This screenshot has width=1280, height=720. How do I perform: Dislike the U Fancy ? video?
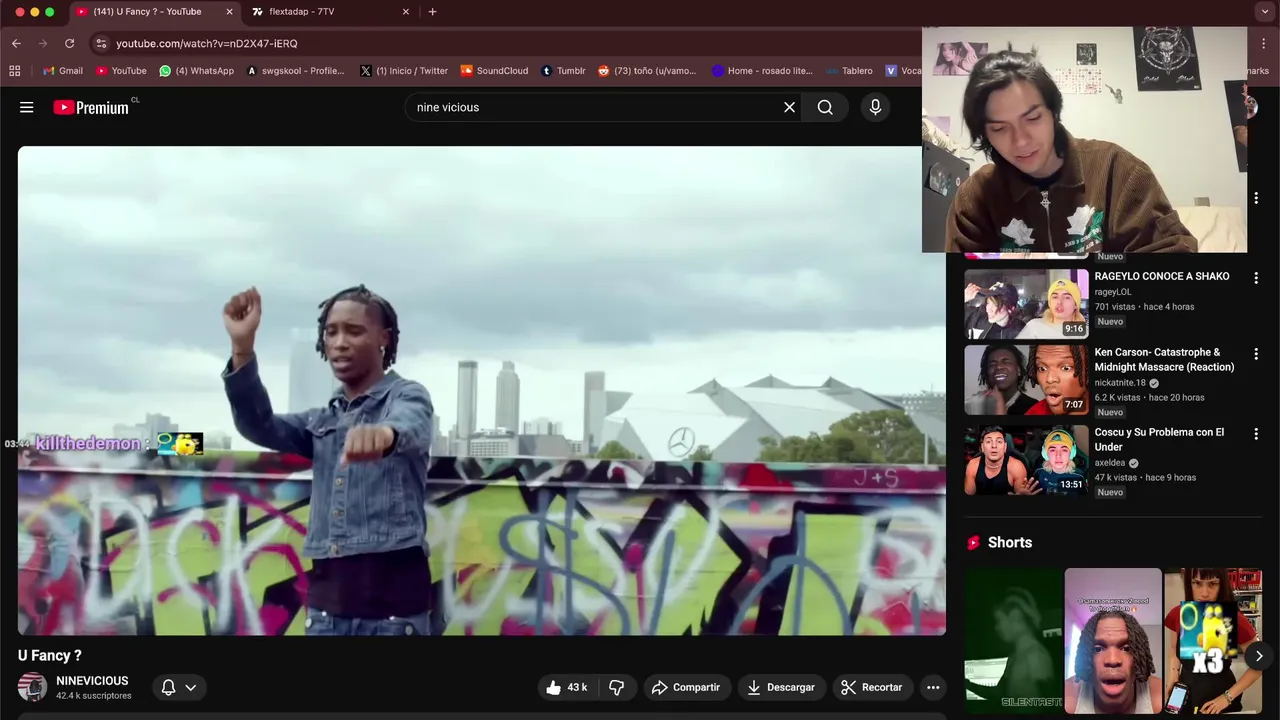(616, 687)
